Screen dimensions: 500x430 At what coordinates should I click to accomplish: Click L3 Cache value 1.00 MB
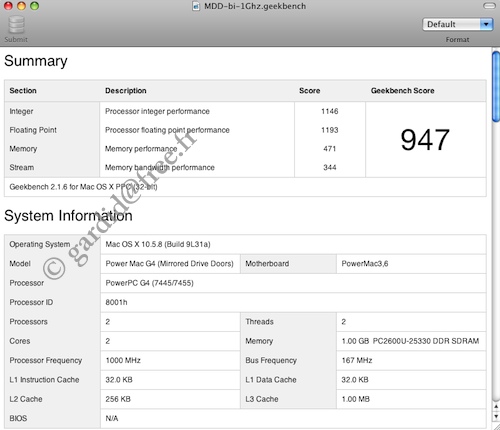click(x=356, y=399)
